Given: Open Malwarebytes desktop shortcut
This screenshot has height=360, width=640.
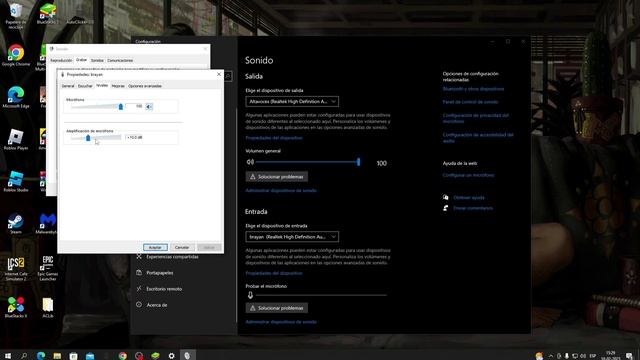Looking at the screenshot, I should [x=47, y=223].
